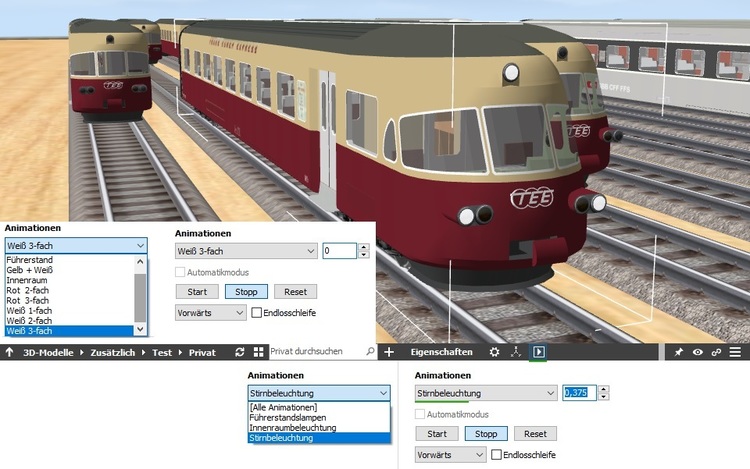Increase the value next to the 0 field
Screen dimensions: 750x469
[x=364, y=247]
